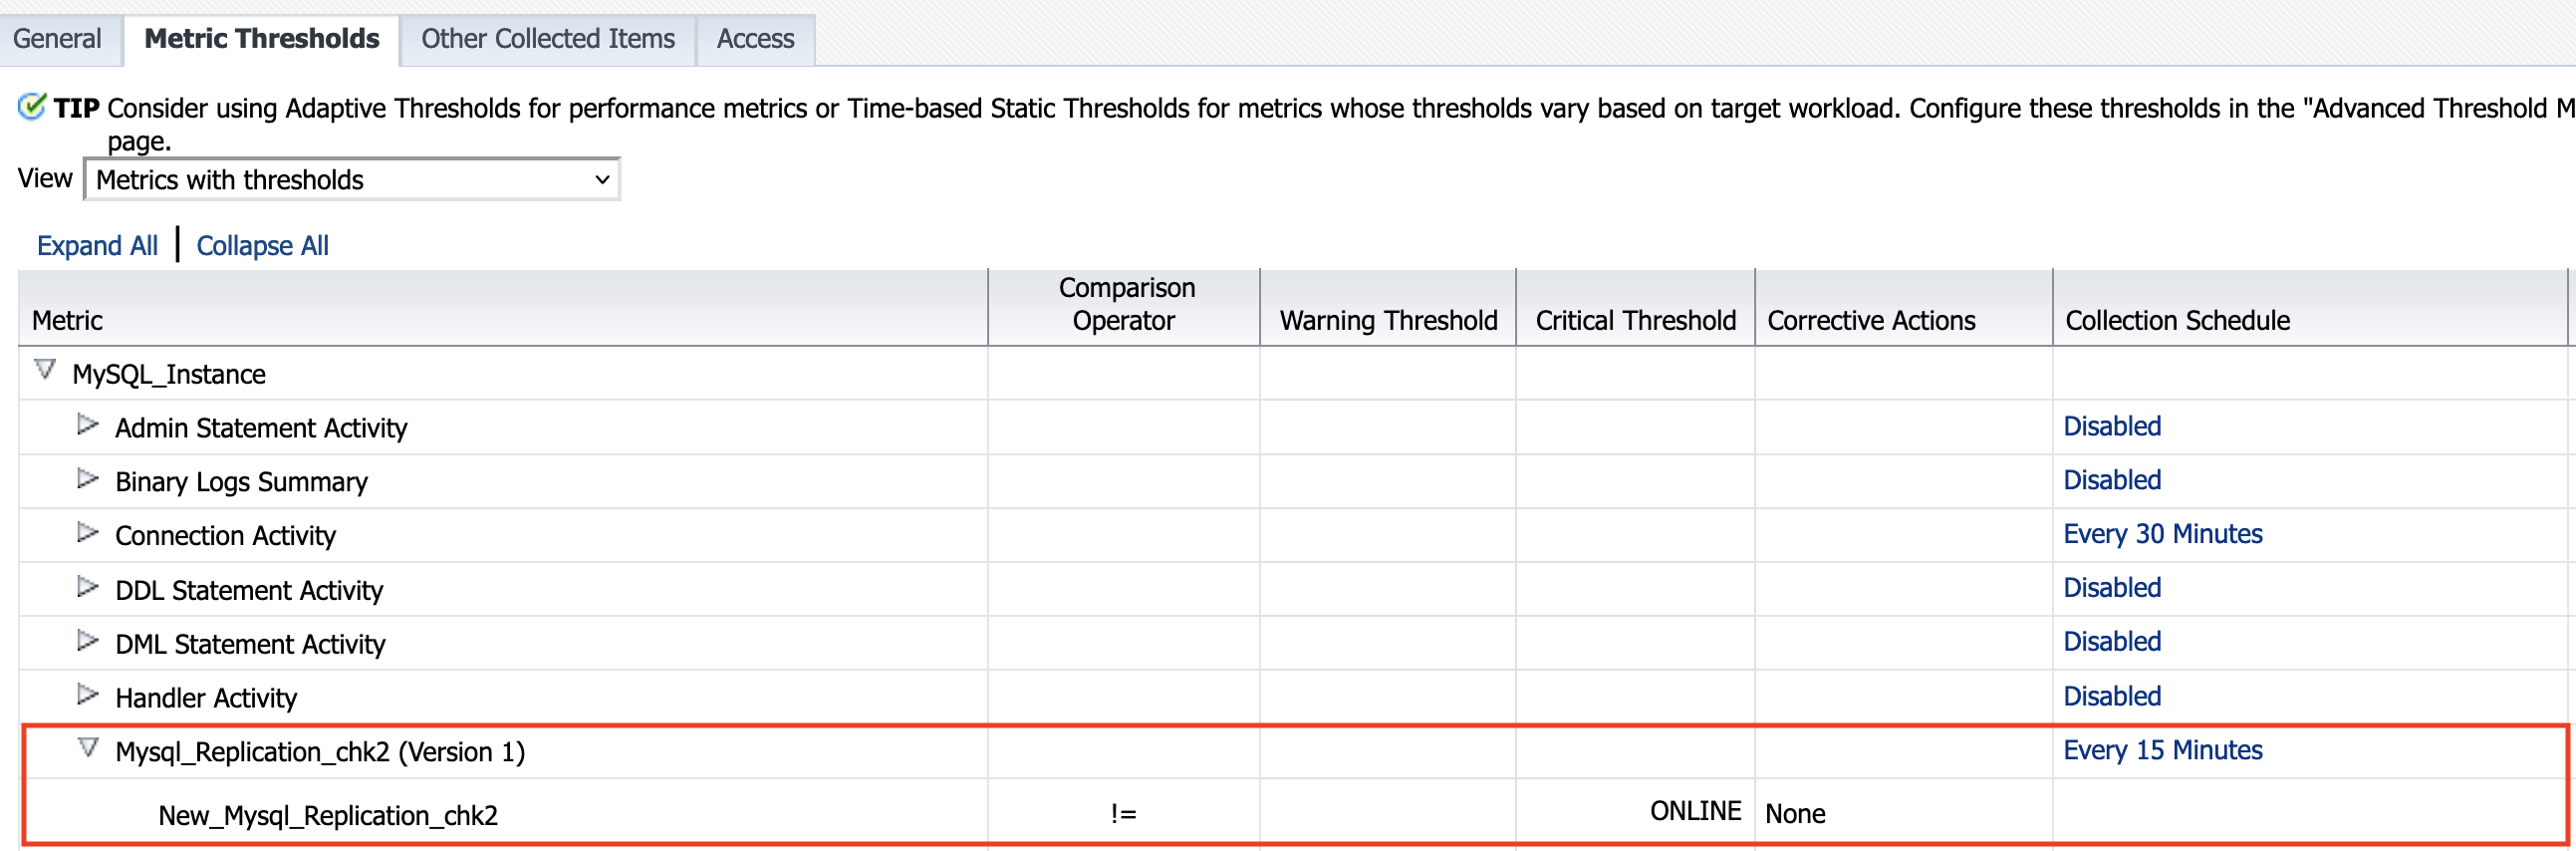Click Disabled schedule for Admin Statement Activity
The image size is (2576, 851).
click(x=2111, y=426)
